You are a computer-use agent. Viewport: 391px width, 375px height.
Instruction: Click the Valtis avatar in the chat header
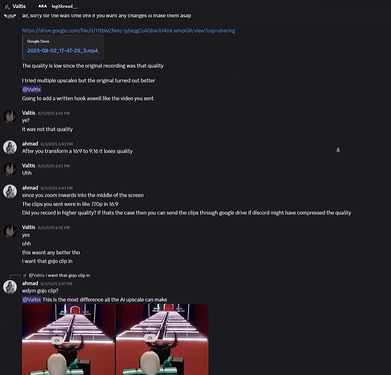point(7,6)
